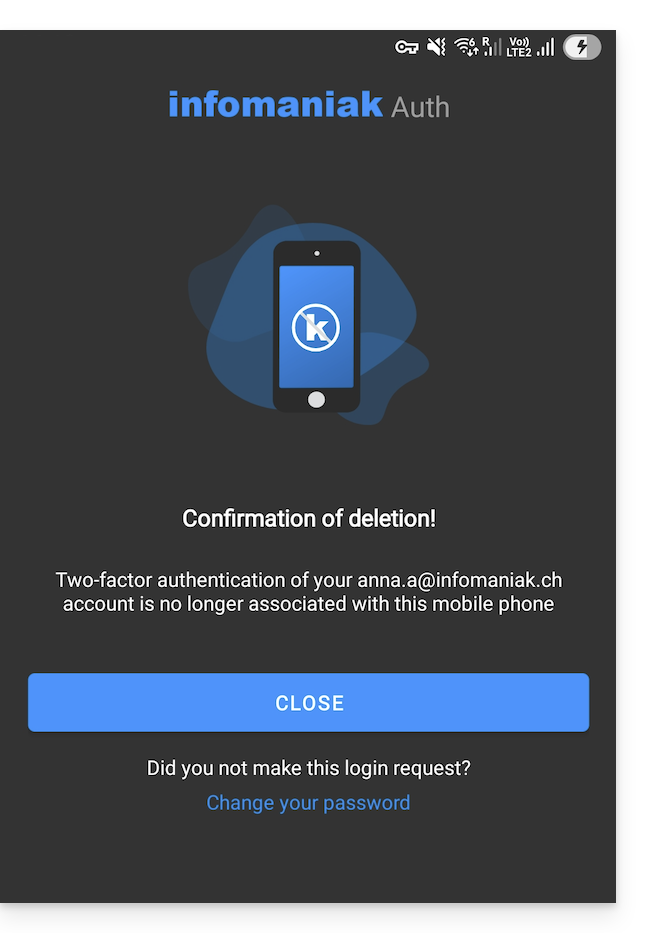Tap the battery charging indicator

(582, 47)
